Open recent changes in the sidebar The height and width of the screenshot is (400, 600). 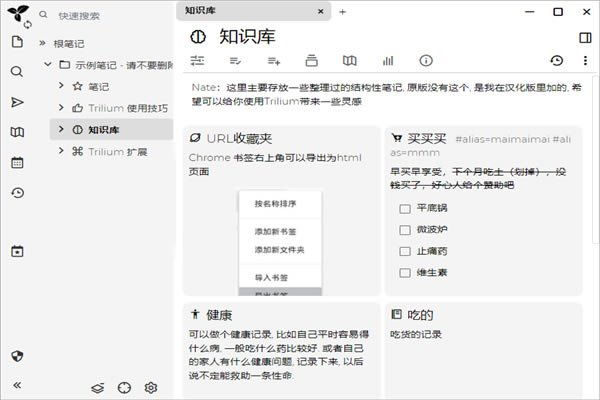[x=17, y=193]
